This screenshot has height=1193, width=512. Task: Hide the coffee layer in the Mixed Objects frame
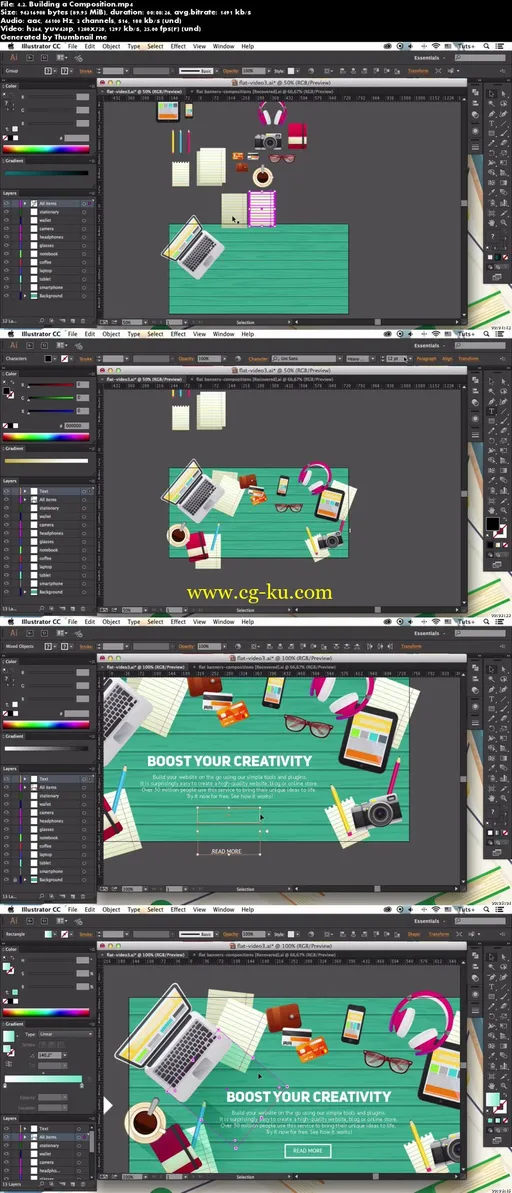pos(7,846)
